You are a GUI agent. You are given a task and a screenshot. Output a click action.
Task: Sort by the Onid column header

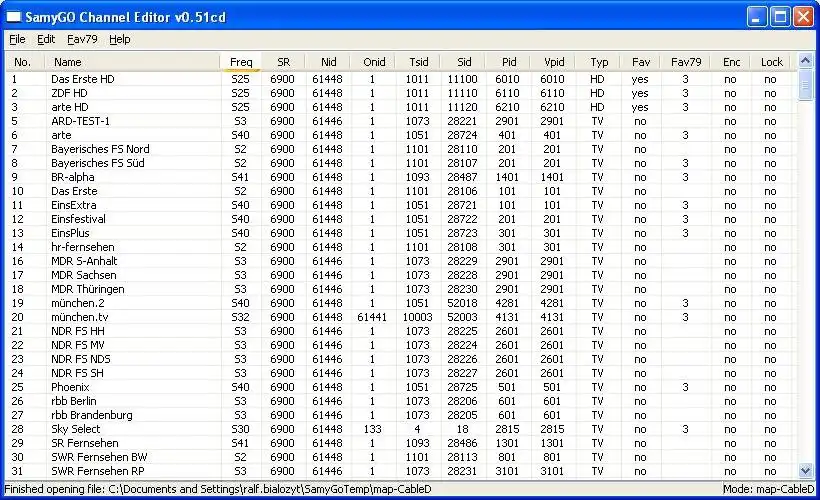pyautogui.click(x=374, y=62)
